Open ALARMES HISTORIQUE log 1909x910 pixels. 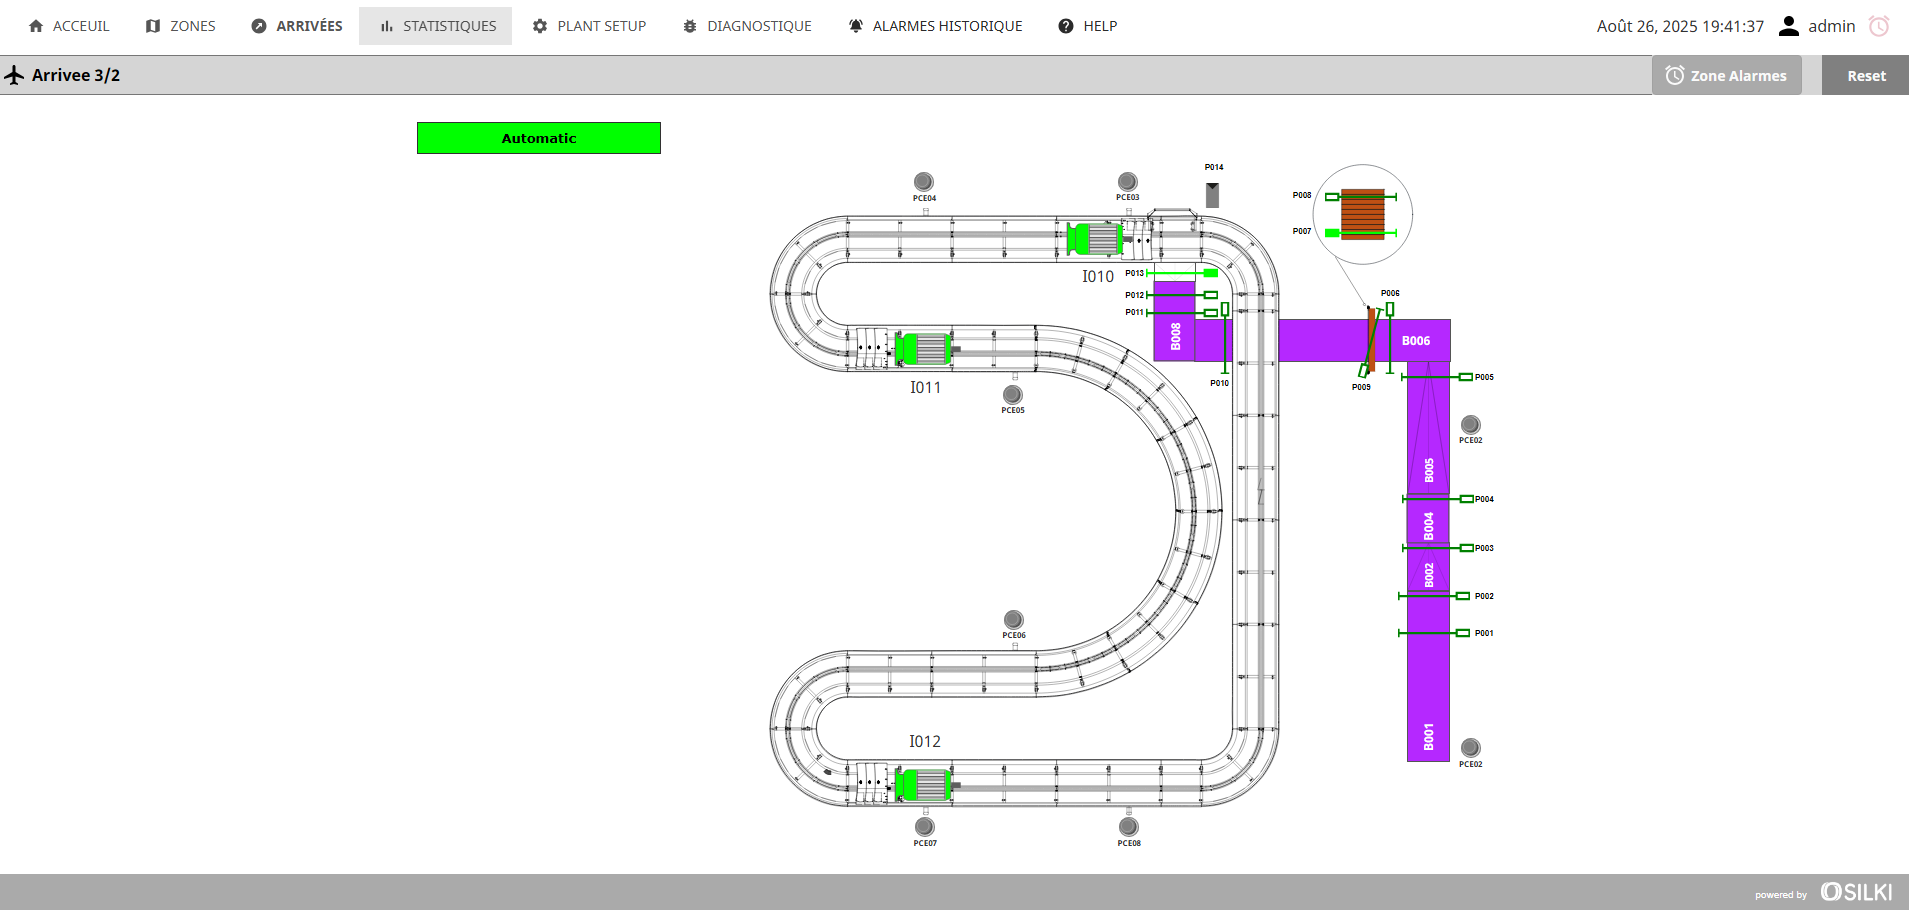(935, 26)
